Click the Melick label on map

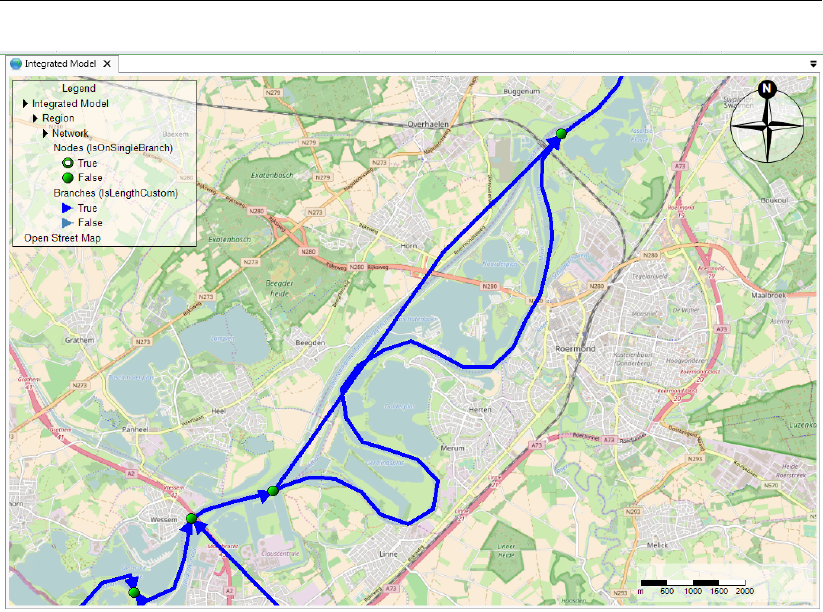point(657,545)
